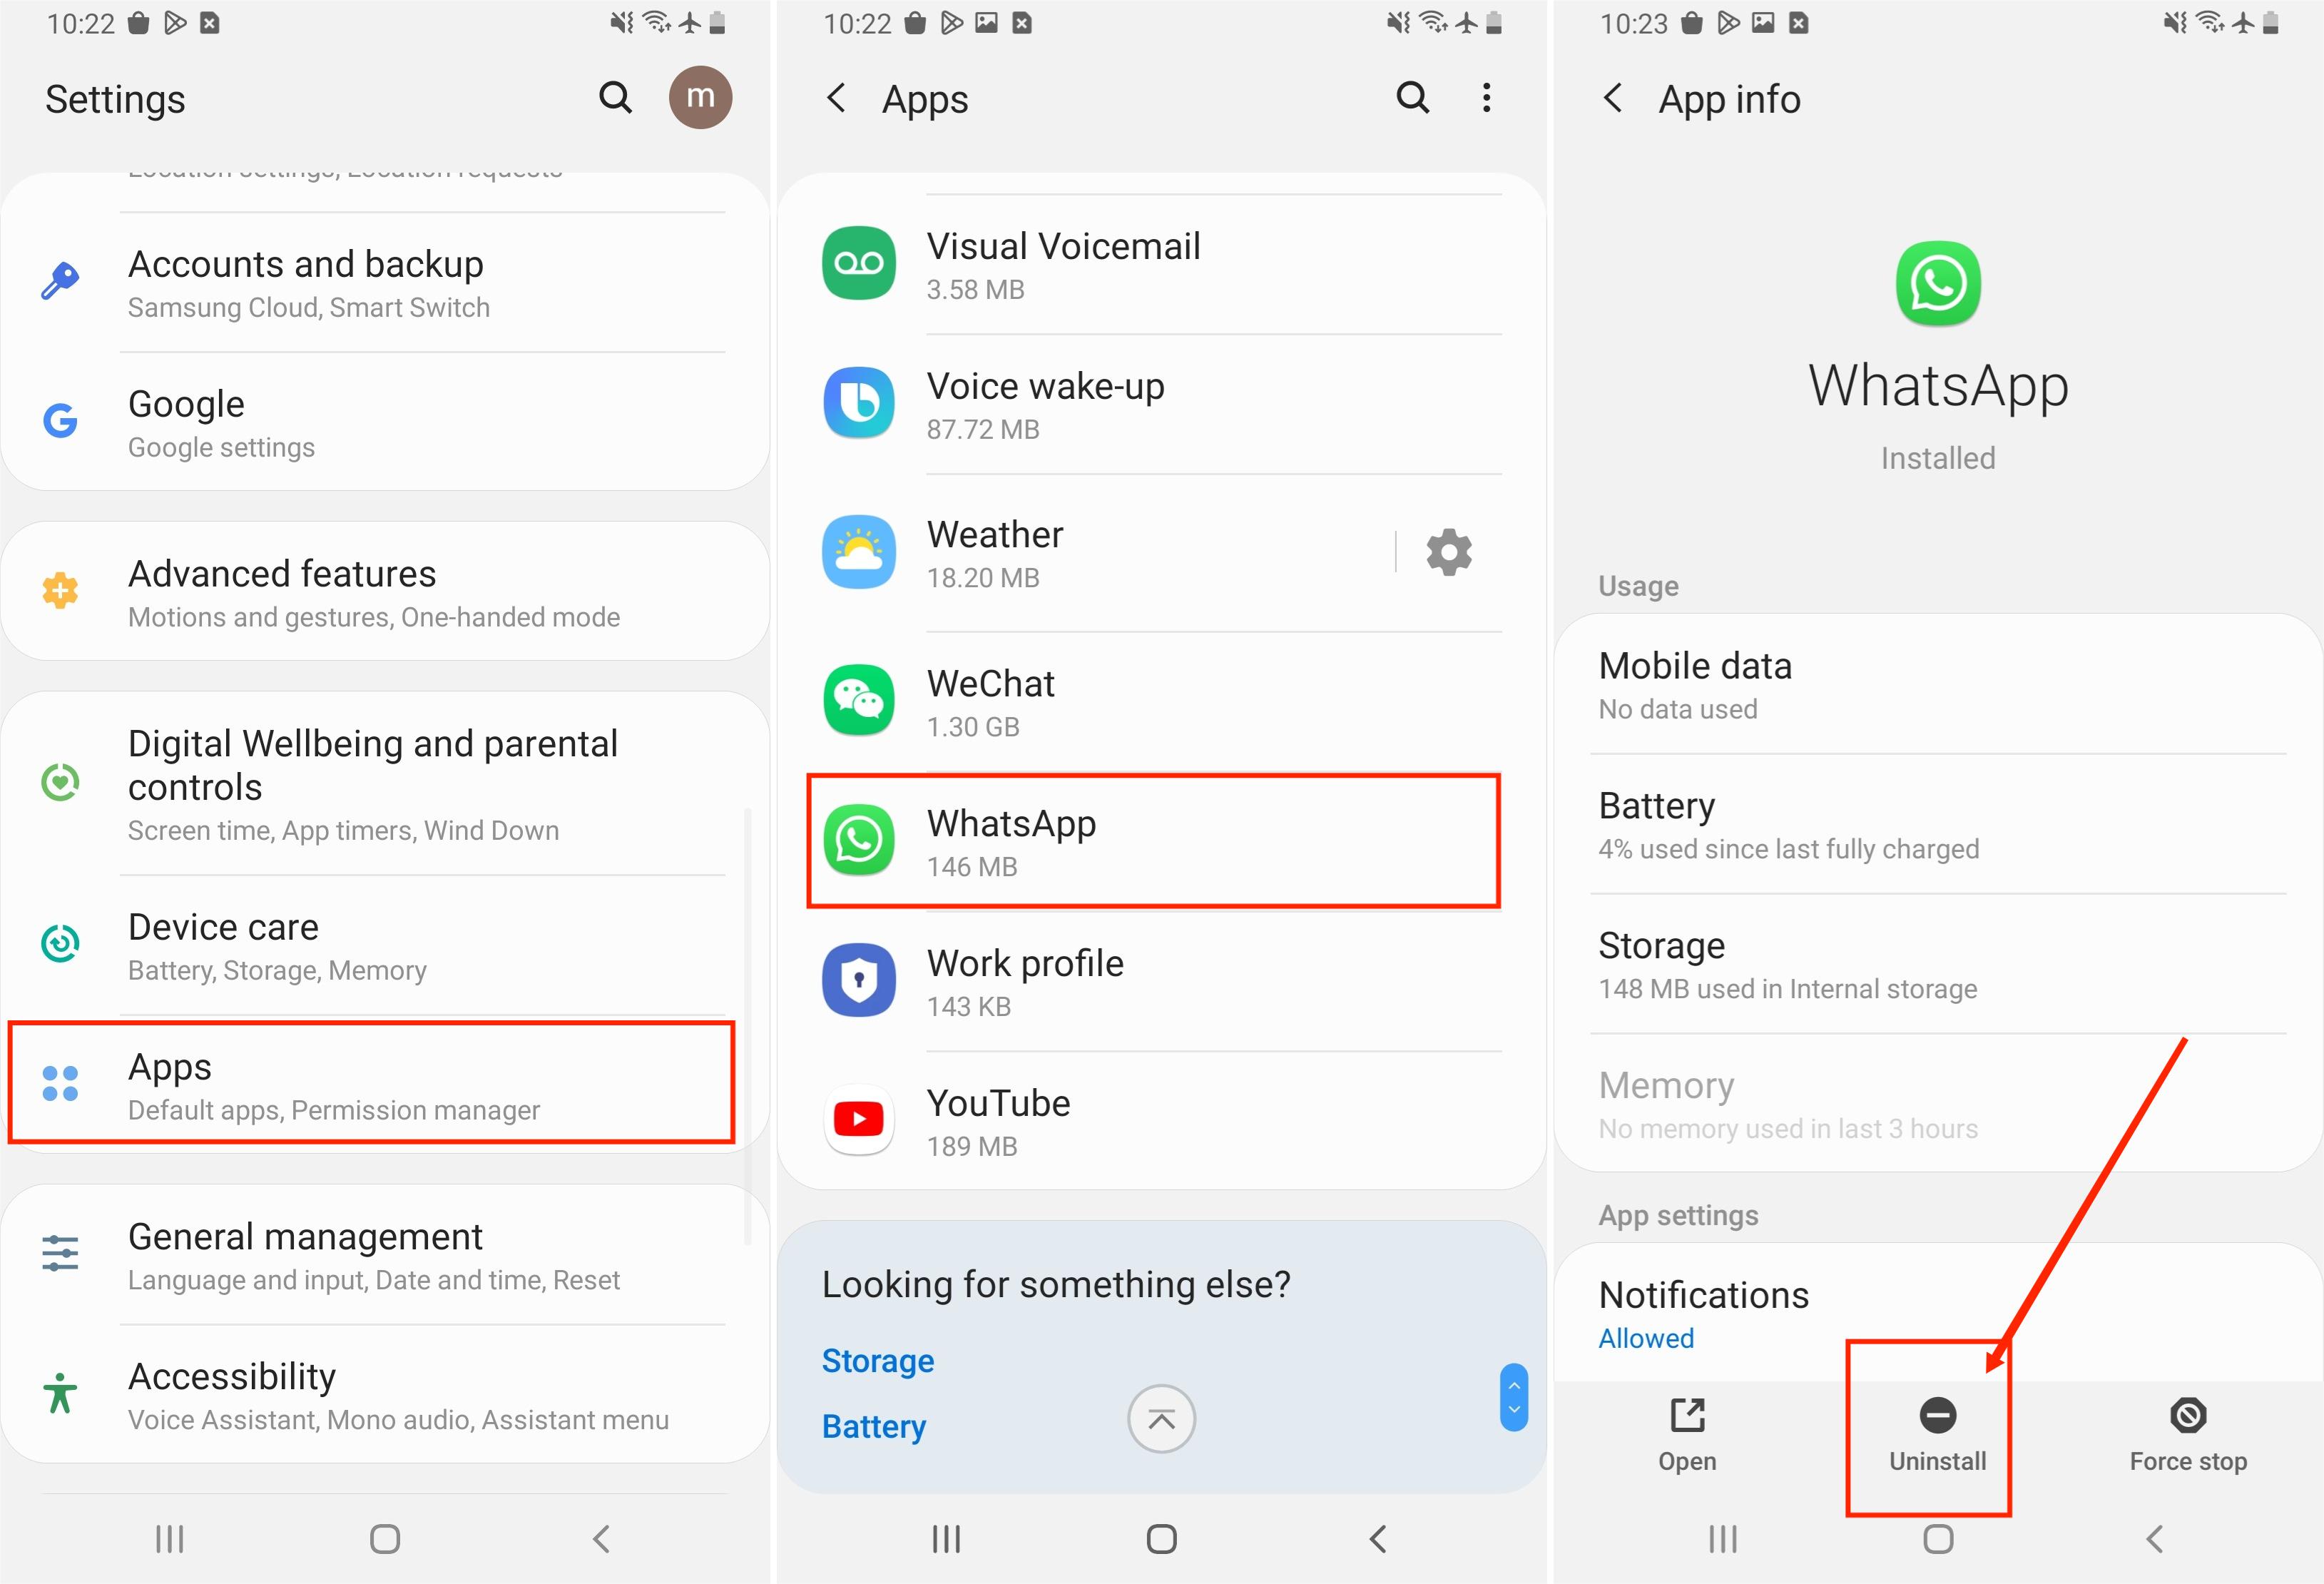Viewport: 2324px width, 1584px height.
Task: Go back from App info screen header
Action: (1613, 98)
